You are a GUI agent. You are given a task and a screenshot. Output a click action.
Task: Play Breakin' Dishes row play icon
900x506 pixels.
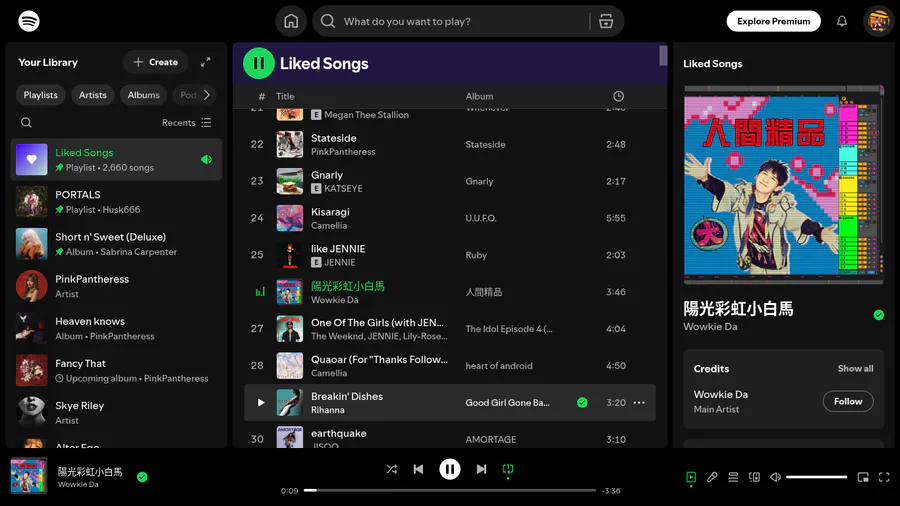pos(261,403)
